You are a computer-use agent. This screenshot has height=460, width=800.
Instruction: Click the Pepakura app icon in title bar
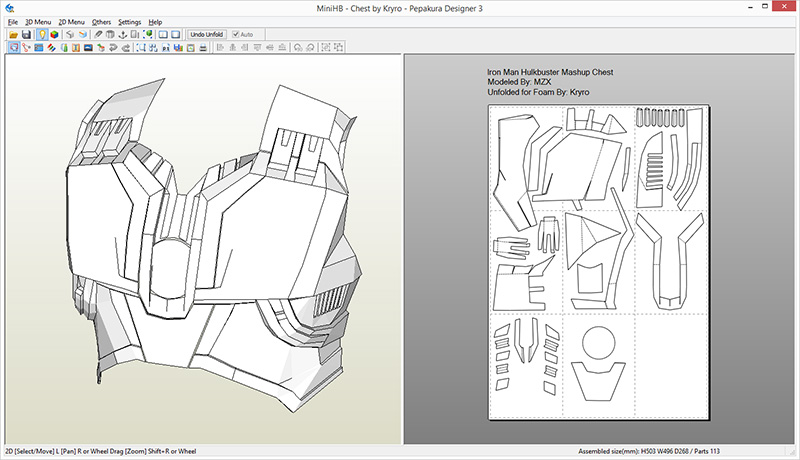(x=9, y=8)
